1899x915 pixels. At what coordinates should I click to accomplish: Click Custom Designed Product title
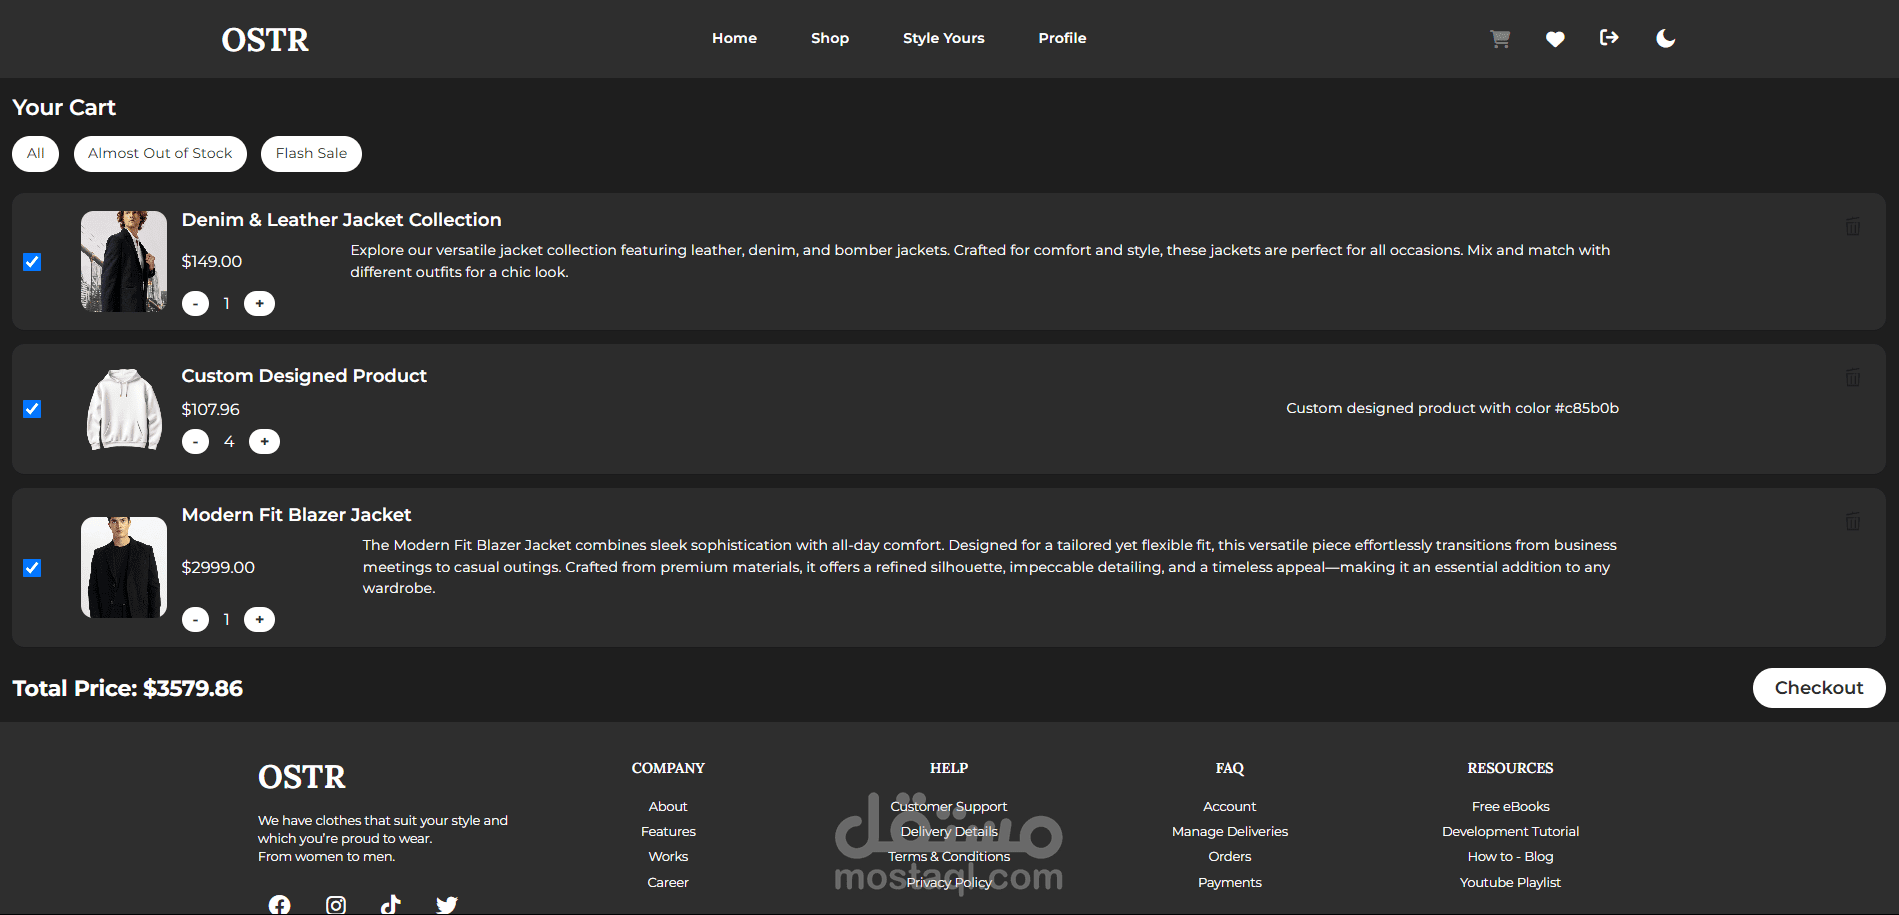pos(304,376)
